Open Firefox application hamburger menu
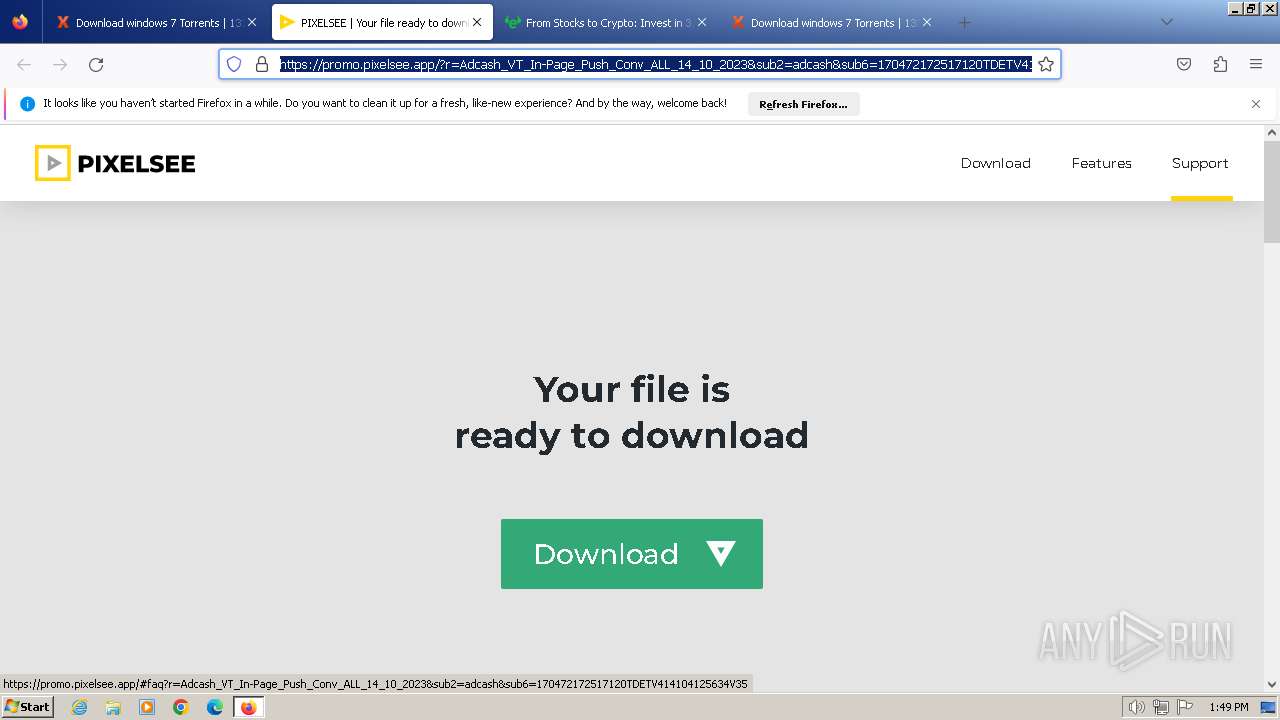Screen dimensions: 1280x720 click(x=1256, y=64)
